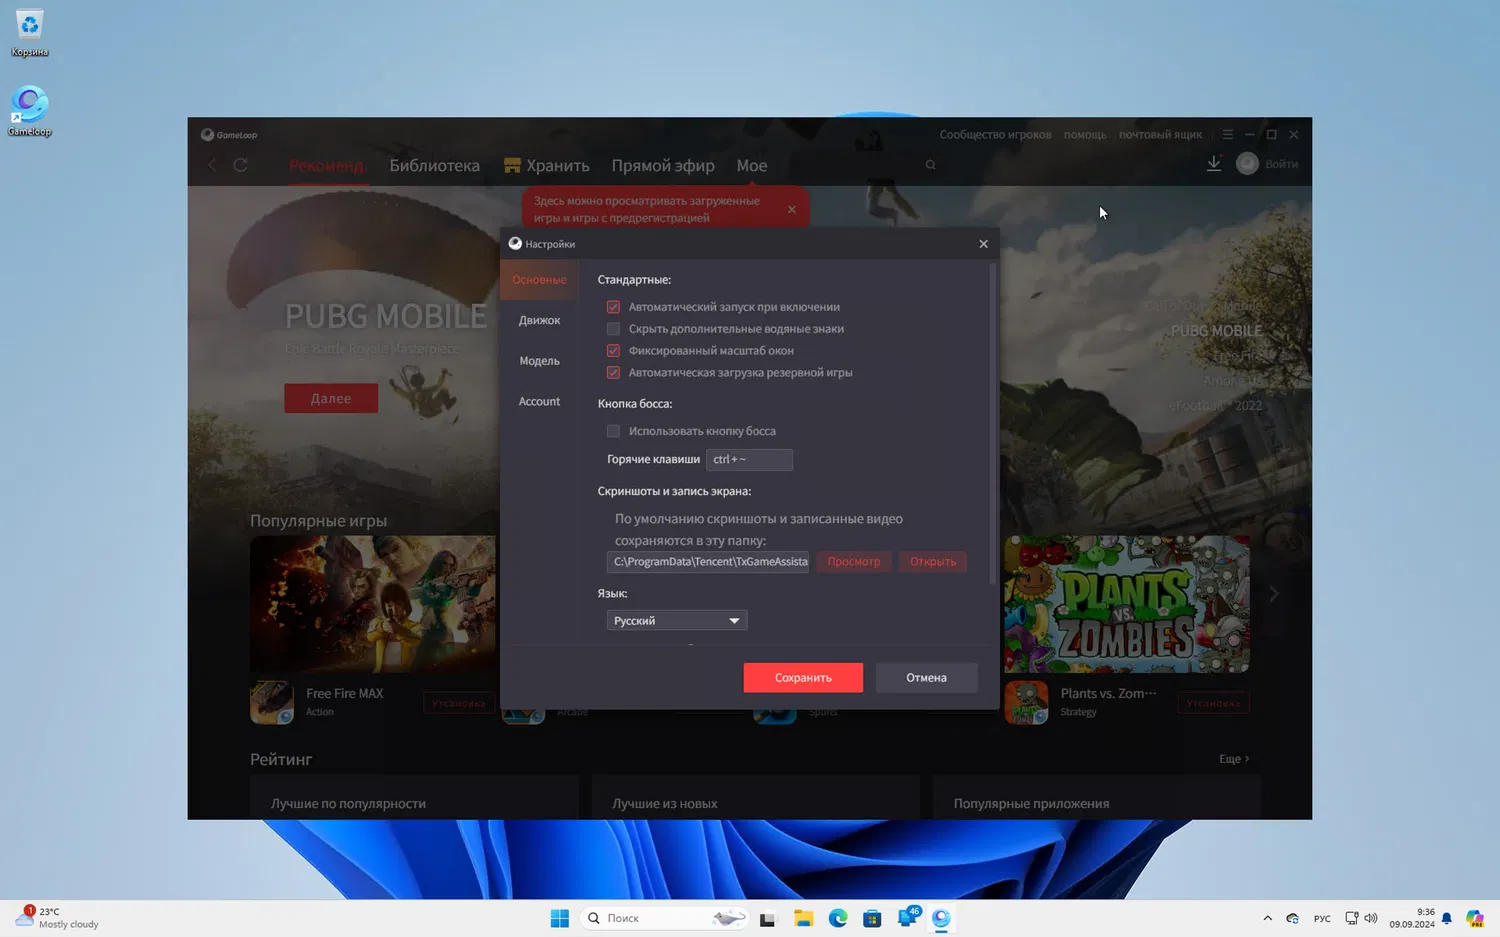Open the Recycle Bin desktop icon
This screenshot has height=937, width=1500.
click(30, 32)
